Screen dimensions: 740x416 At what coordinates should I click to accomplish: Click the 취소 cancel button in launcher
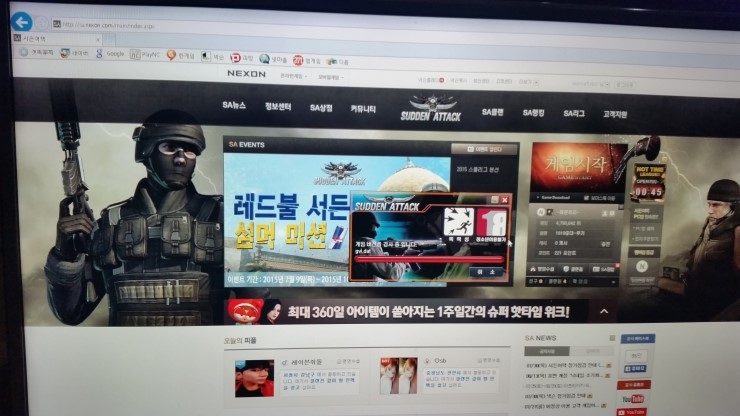point(486,272)
